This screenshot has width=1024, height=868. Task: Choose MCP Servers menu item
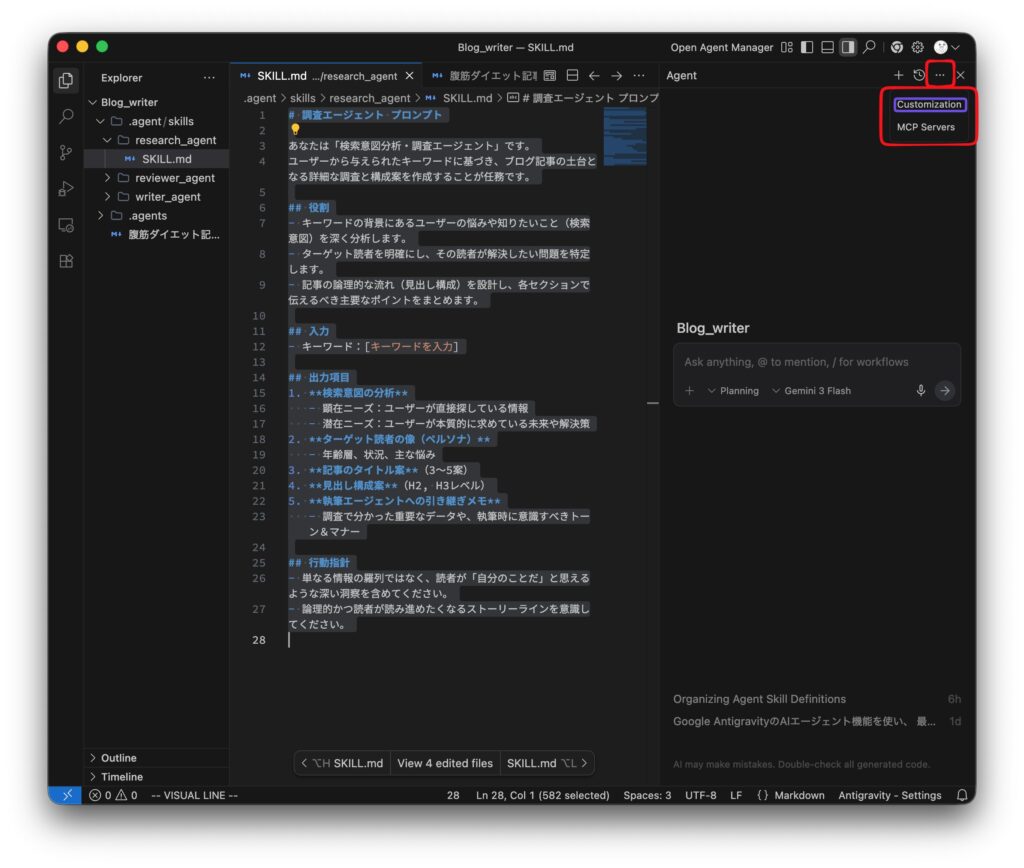[x=925, y=127]
